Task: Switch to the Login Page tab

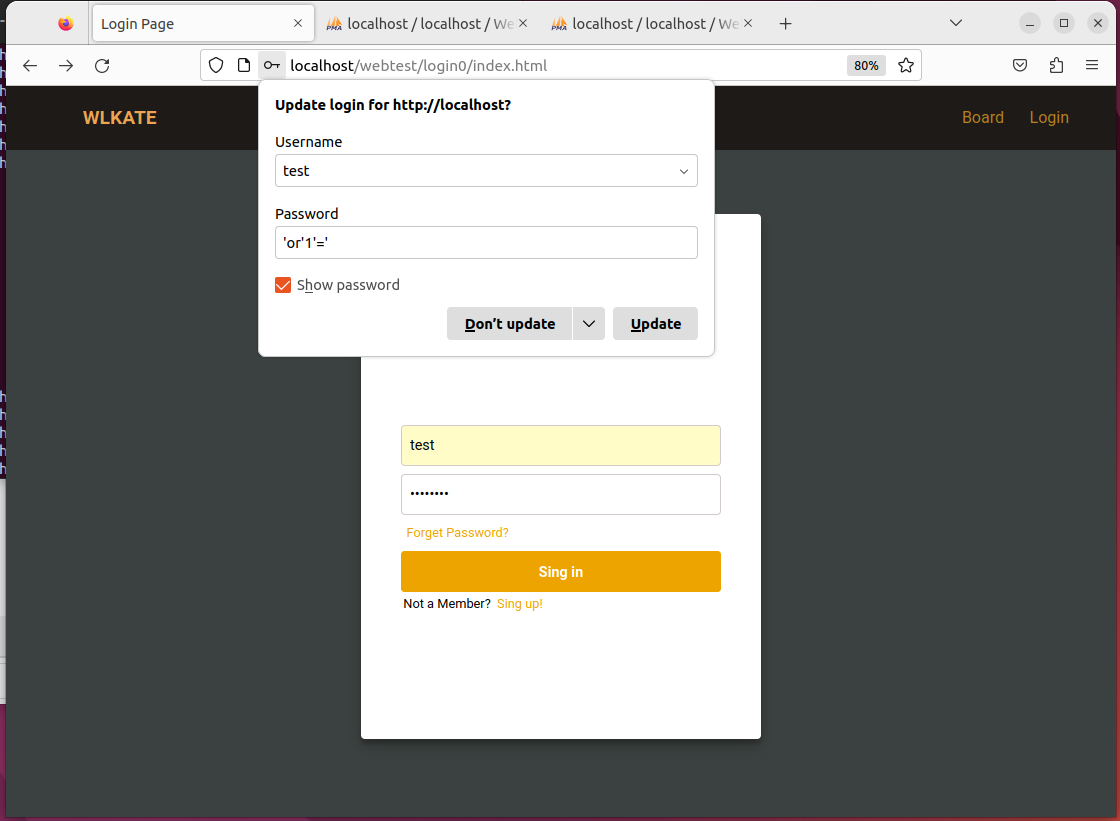Action: pos(203,24)
